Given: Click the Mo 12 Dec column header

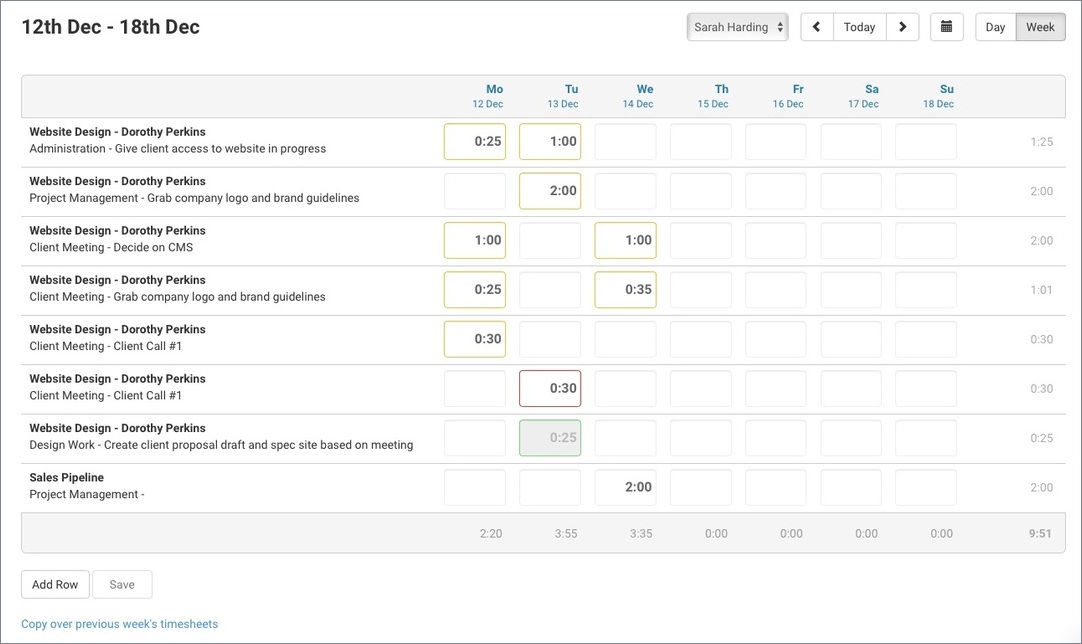Looking at the screenshot, I should (x=488, y=95).
